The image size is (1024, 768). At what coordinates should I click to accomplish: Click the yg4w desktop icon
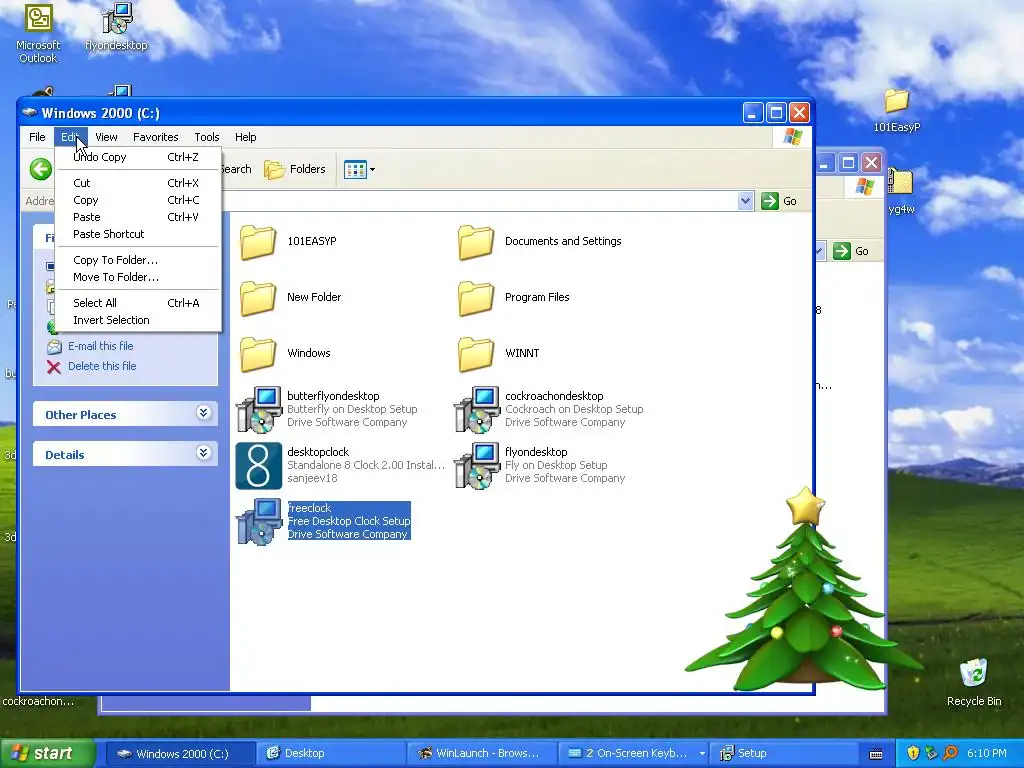click(x=901, y=192)
